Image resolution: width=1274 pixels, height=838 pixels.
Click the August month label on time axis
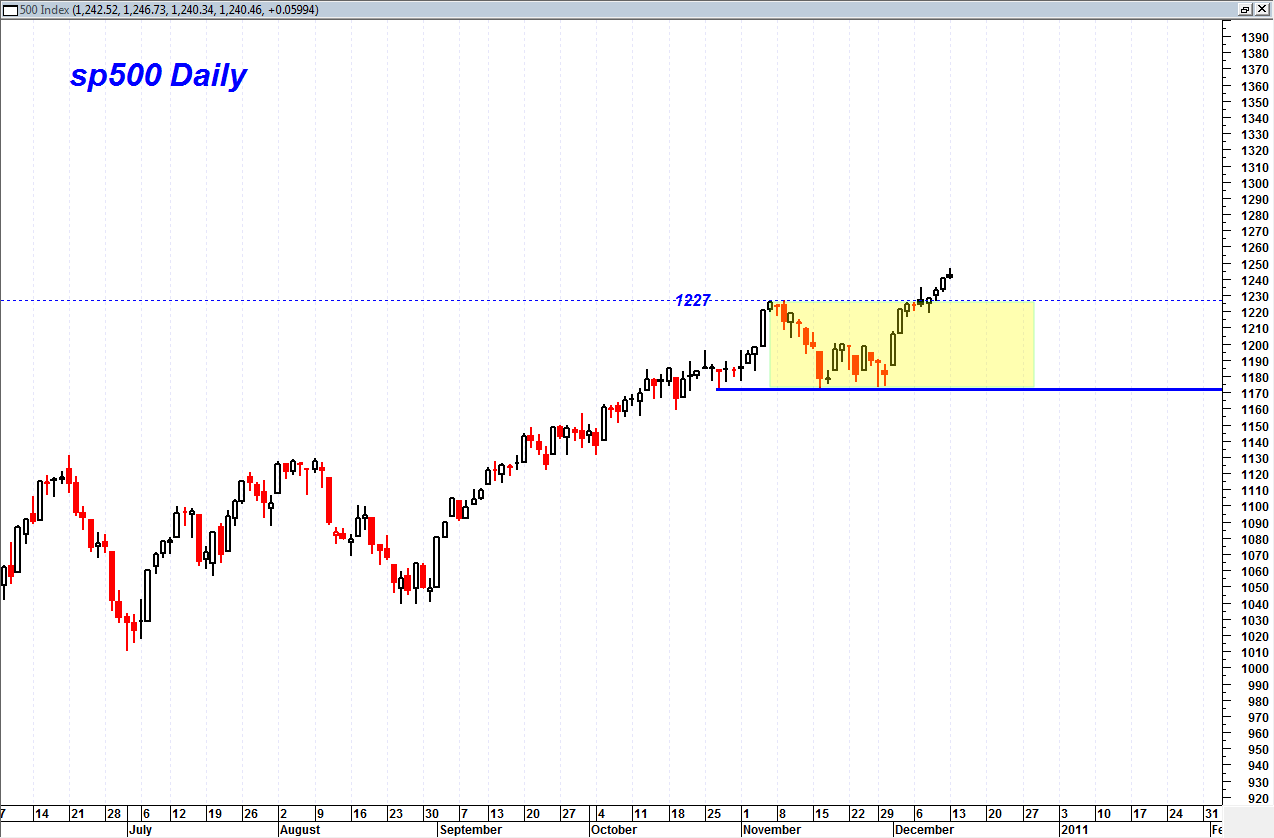[299, 829]
